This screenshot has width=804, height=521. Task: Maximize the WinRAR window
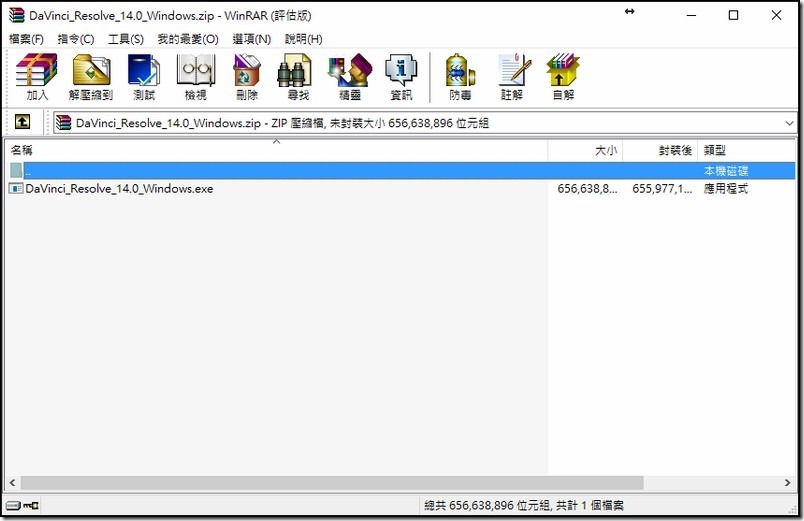(733, 15)
